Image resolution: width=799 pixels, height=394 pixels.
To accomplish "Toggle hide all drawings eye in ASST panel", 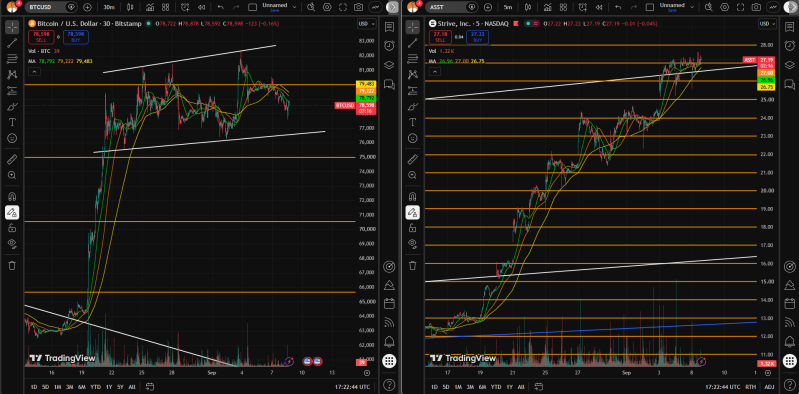I will [412, 243].
